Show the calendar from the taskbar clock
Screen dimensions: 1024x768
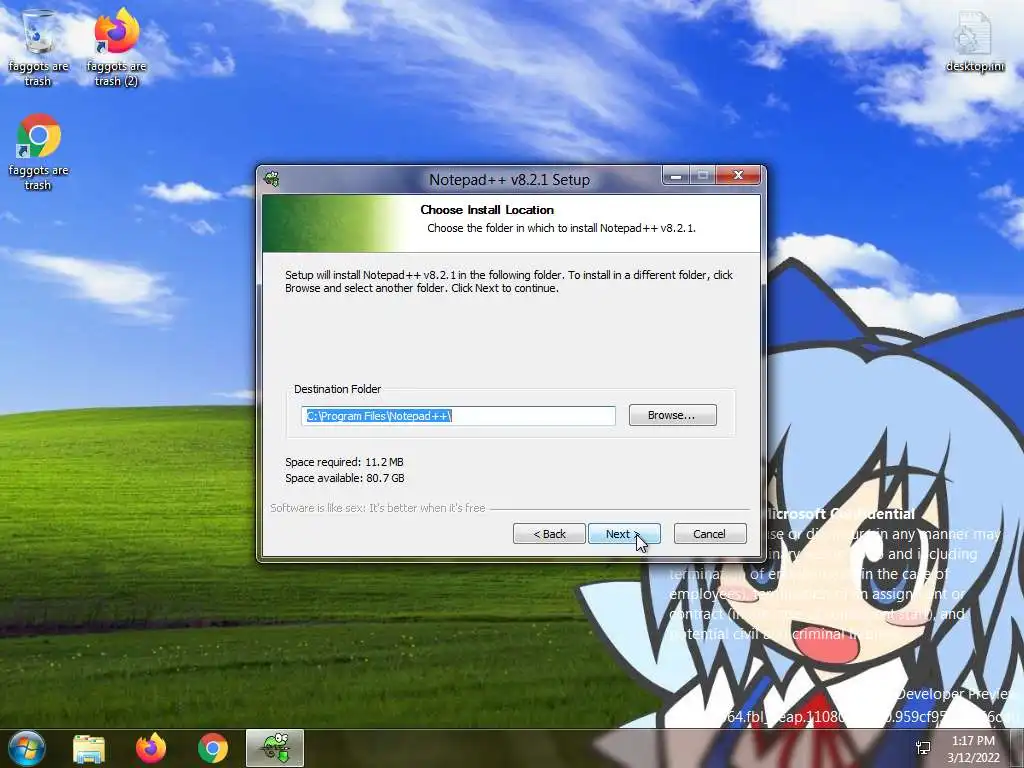click(x=973, y=749)
